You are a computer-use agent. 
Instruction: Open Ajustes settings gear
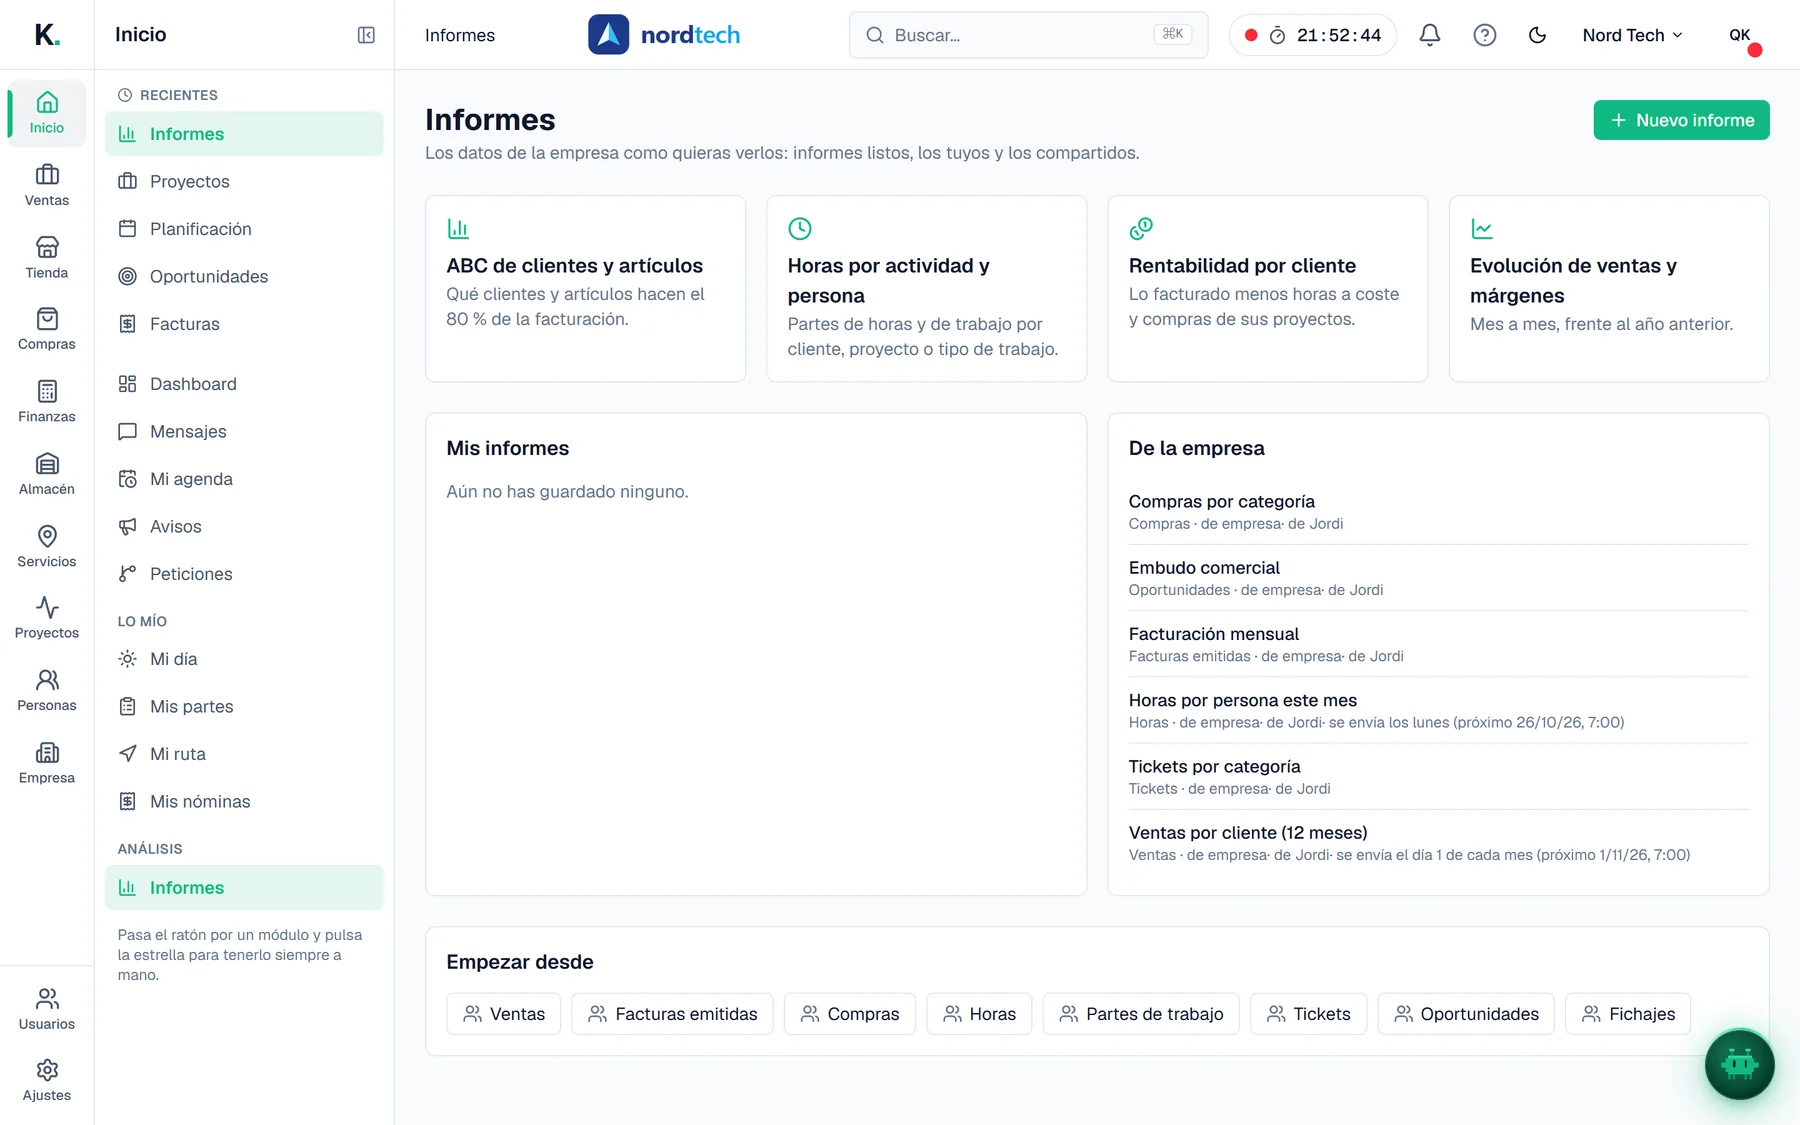click(x=47, y=1081)
